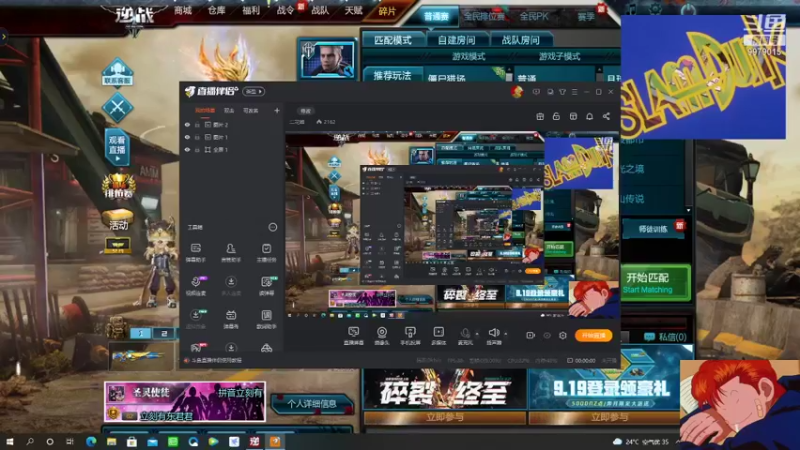This screenshot has width=800, height=450.
Task: Open 仓库 in game top menu
Action: (x=216, y=10)
